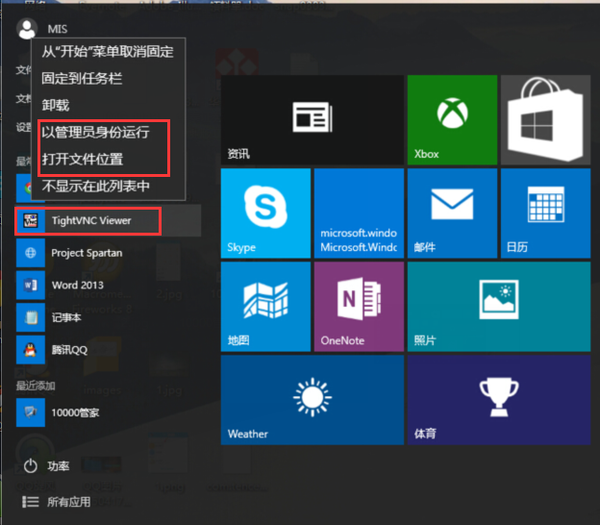Choose 固定到任务栏 from the context menu
The height and width of the screenshot is (525, 600).
(x=108, y=78)
